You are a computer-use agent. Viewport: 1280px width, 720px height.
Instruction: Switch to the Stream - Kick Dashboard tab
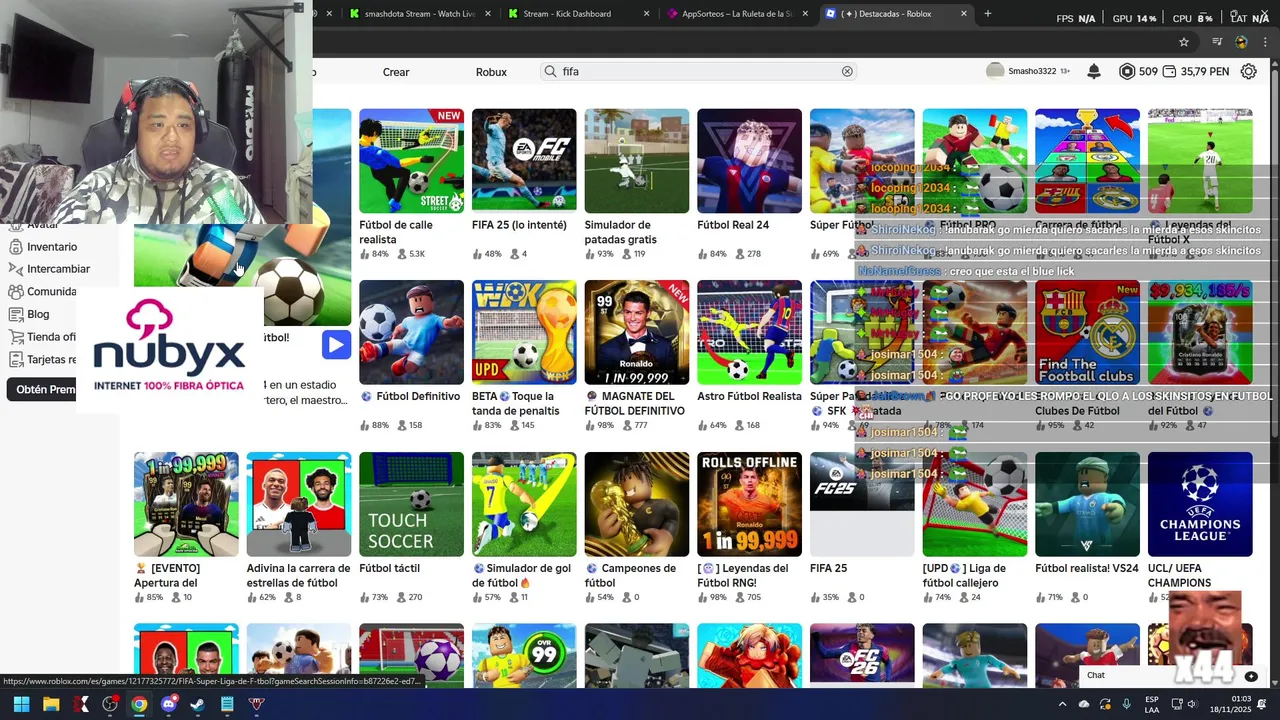click(578, 13)
